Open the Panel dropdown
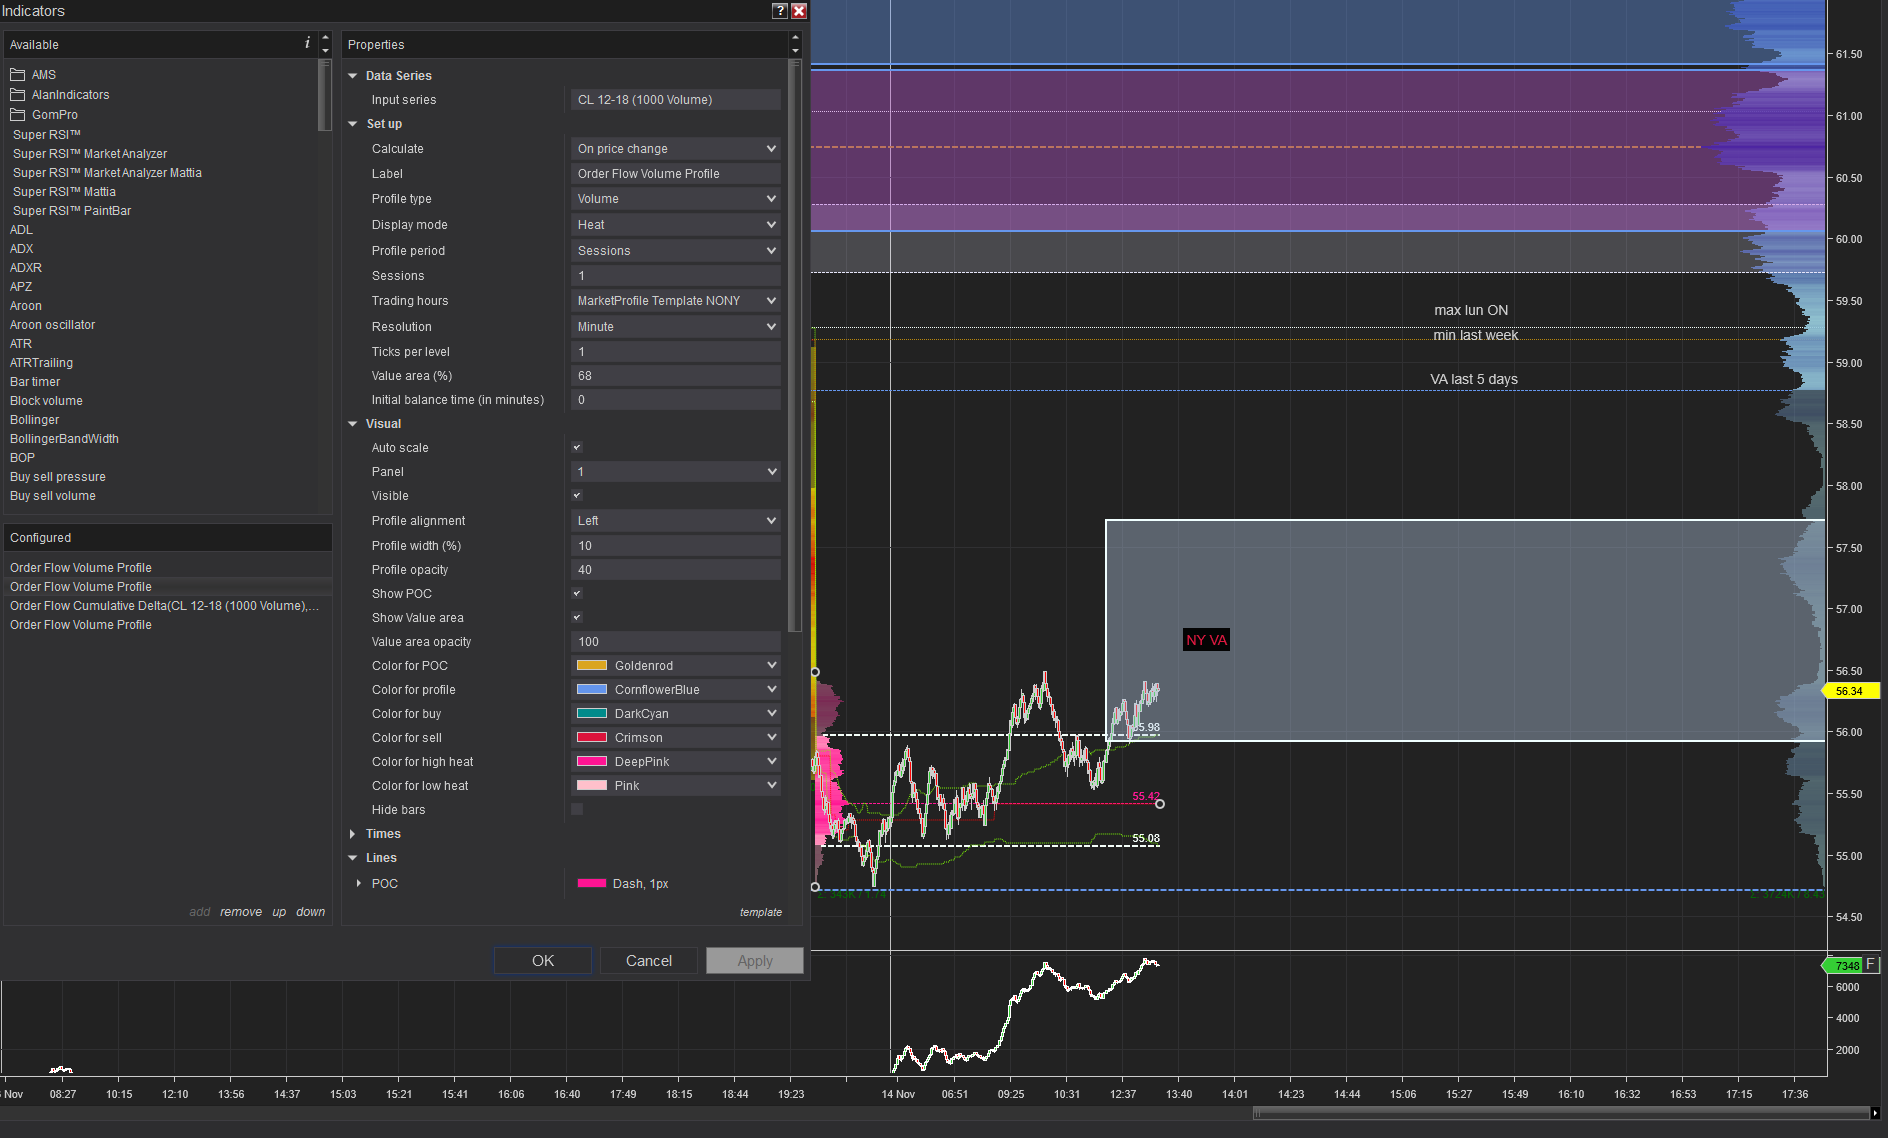Image resolution: width=1888 pixels, height=1138 pixels. 675,472
